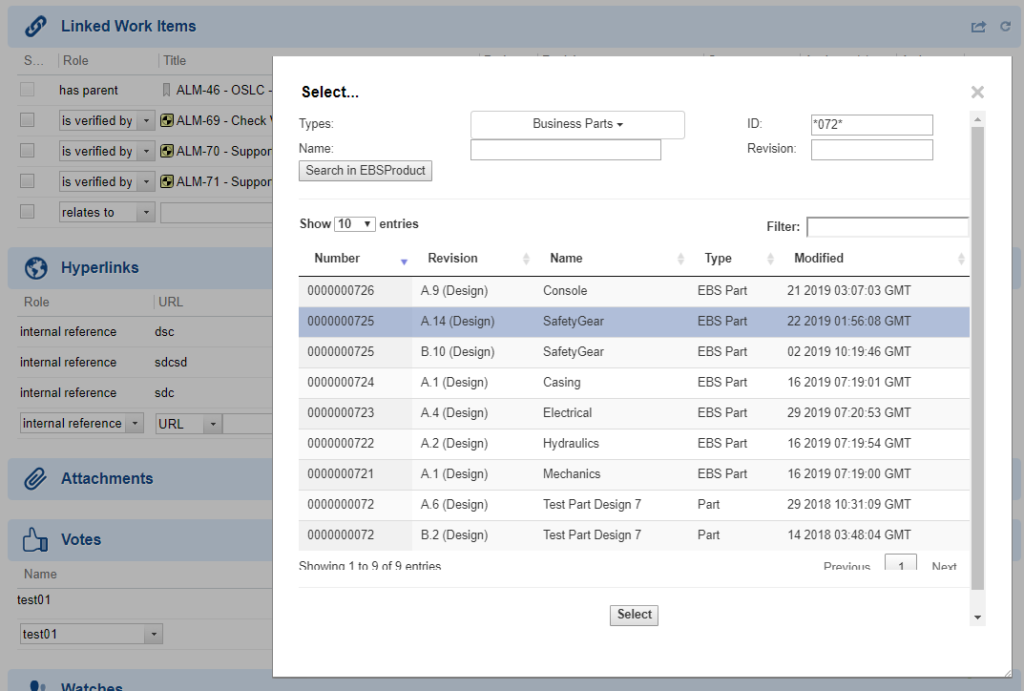The image size is (1024, 691).
Task: Select Test Part Design 7 B.2 row
Action: coord(633,536)
